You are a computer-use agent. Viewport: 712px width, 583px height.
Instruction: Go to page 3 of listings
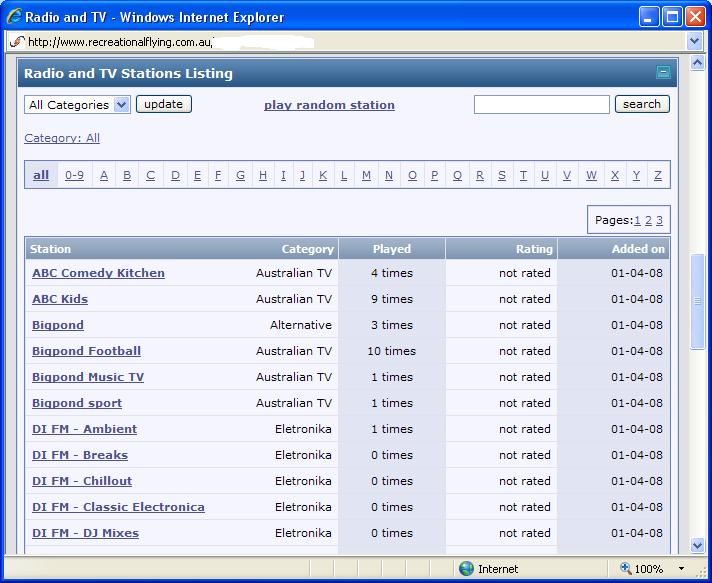(x=659, y=220)
